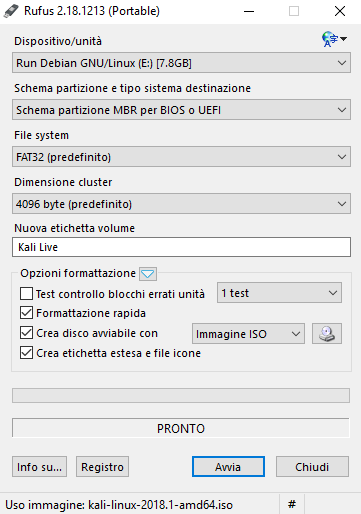Toggle Crea disco avviabile con checkbox
Image resolution: width=361 pixels, height=514 pixels.
[26, 333]
